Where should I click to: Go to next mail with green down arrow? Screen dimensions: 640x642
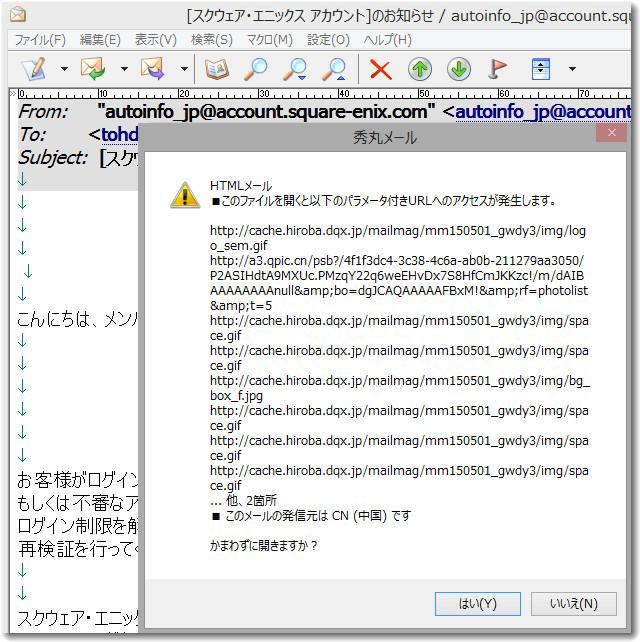(459, 69)
